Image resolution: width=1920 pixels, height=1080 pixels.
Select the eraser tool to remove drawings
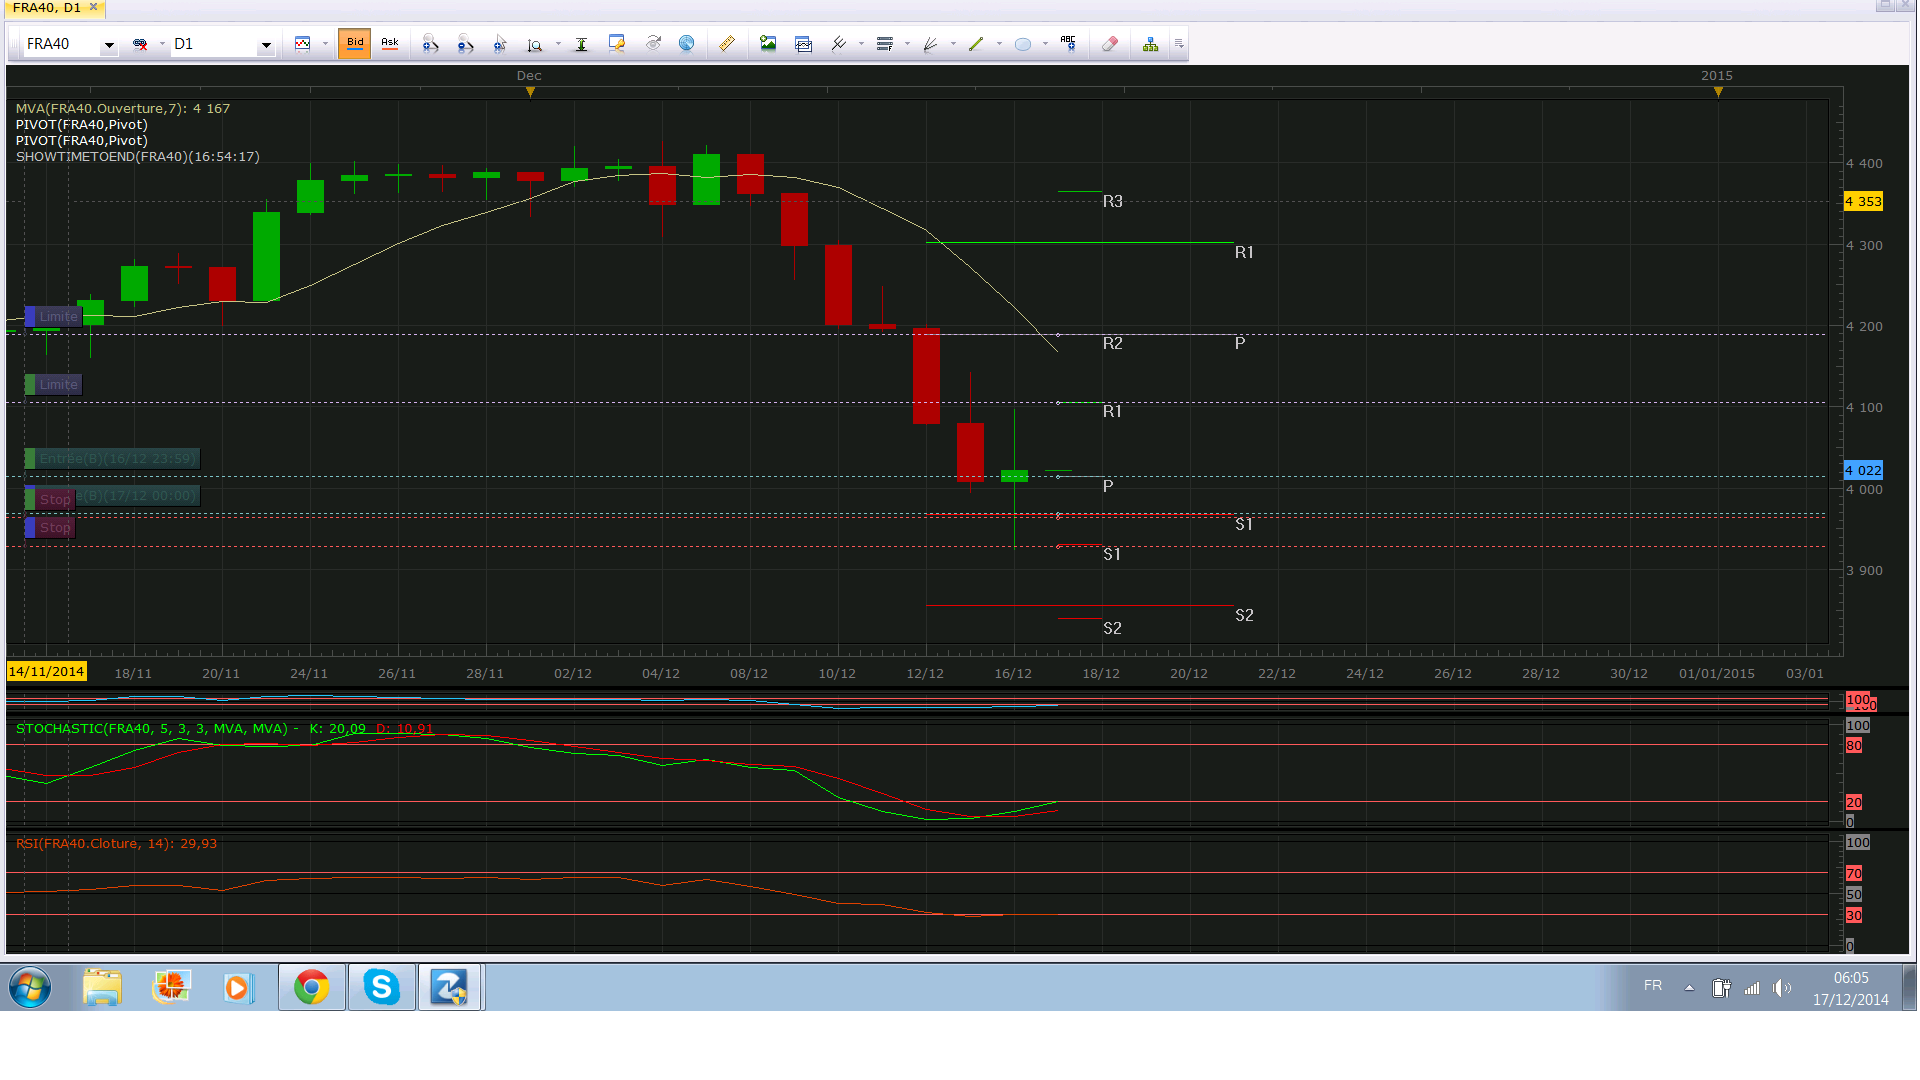1110,44
